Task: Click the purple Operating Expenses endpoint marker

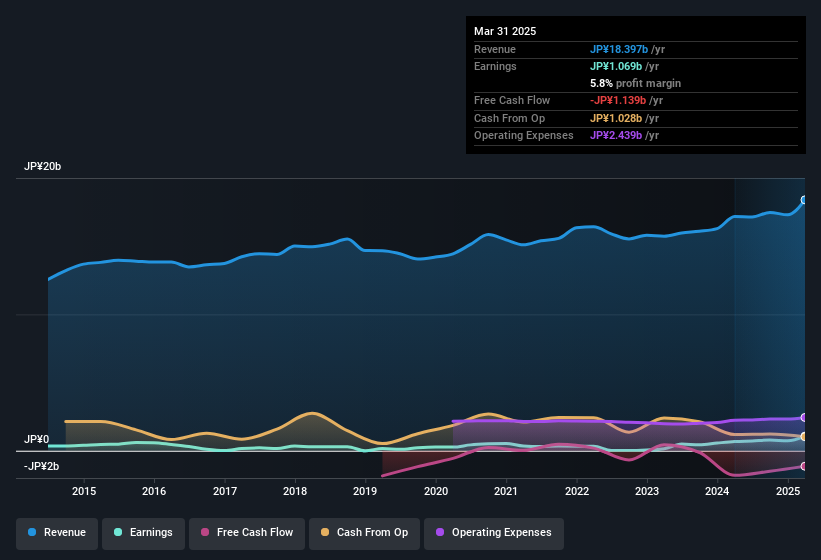Action: [804, 418]
